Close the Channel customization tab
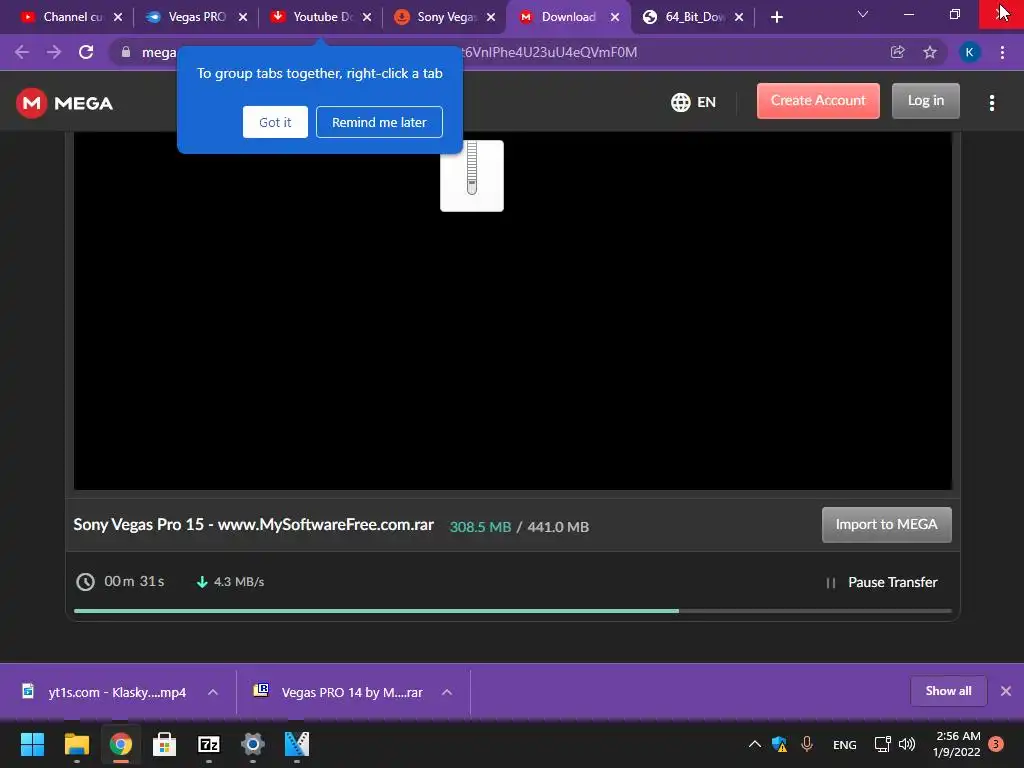The image size is (1024, 768). click(x=118, y=17)
